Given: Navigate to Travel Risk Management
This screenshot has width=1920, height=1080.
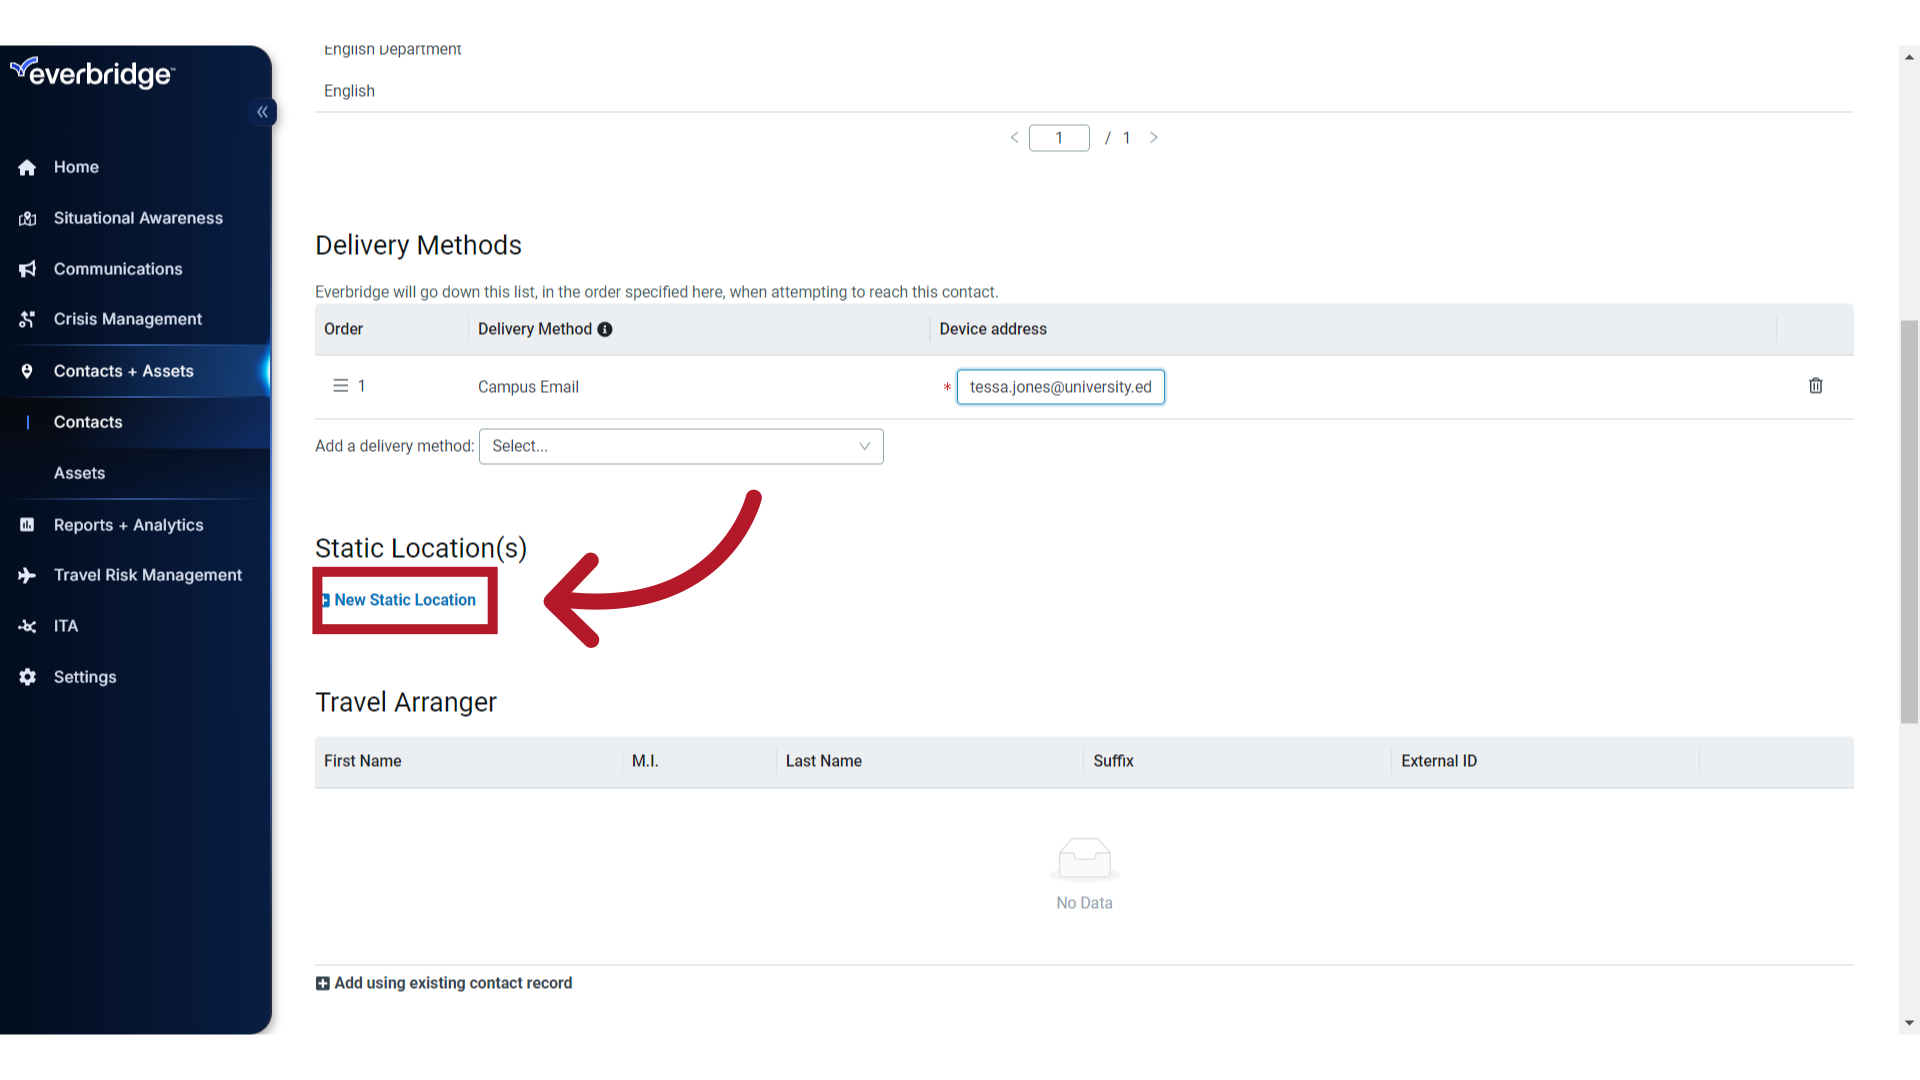Looking at the screenshot, I should coord(148,575).
